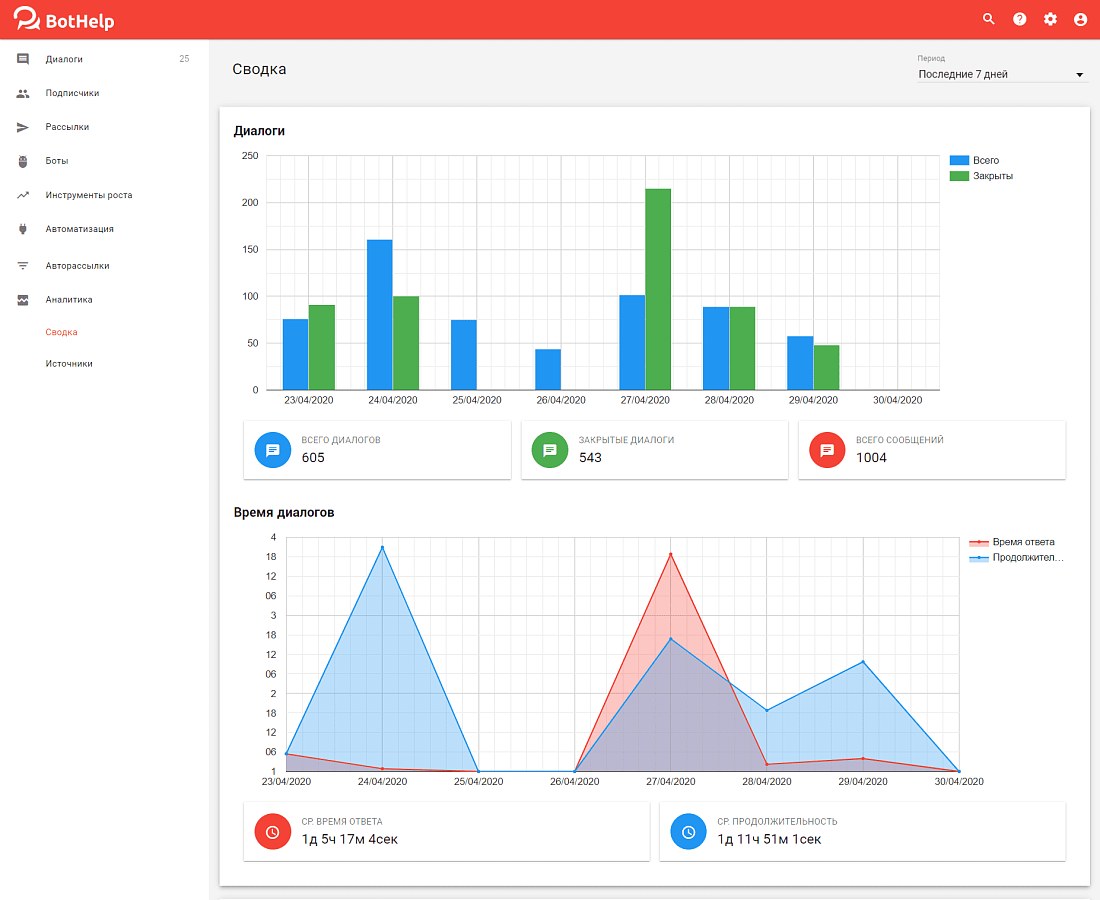Open help question mark icon
Viewport: 1100px width, 900px height.
pos(1019,19)
